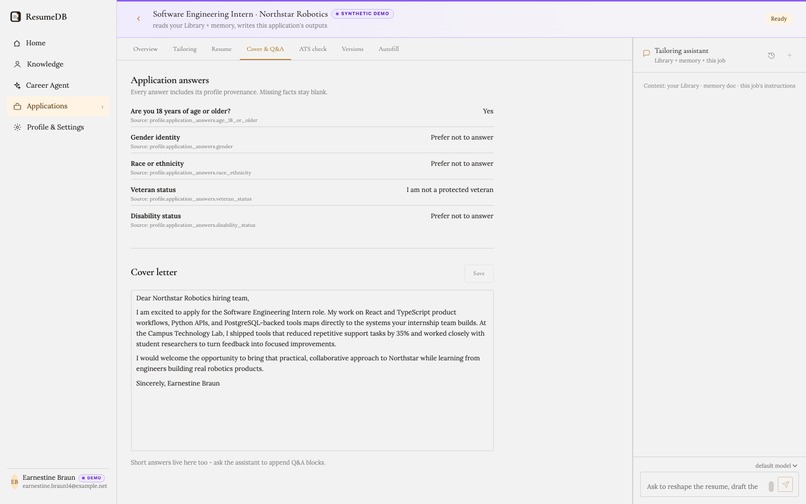Click the Profile & Settings gear icon
806x504 pixels.
[17, 127]
